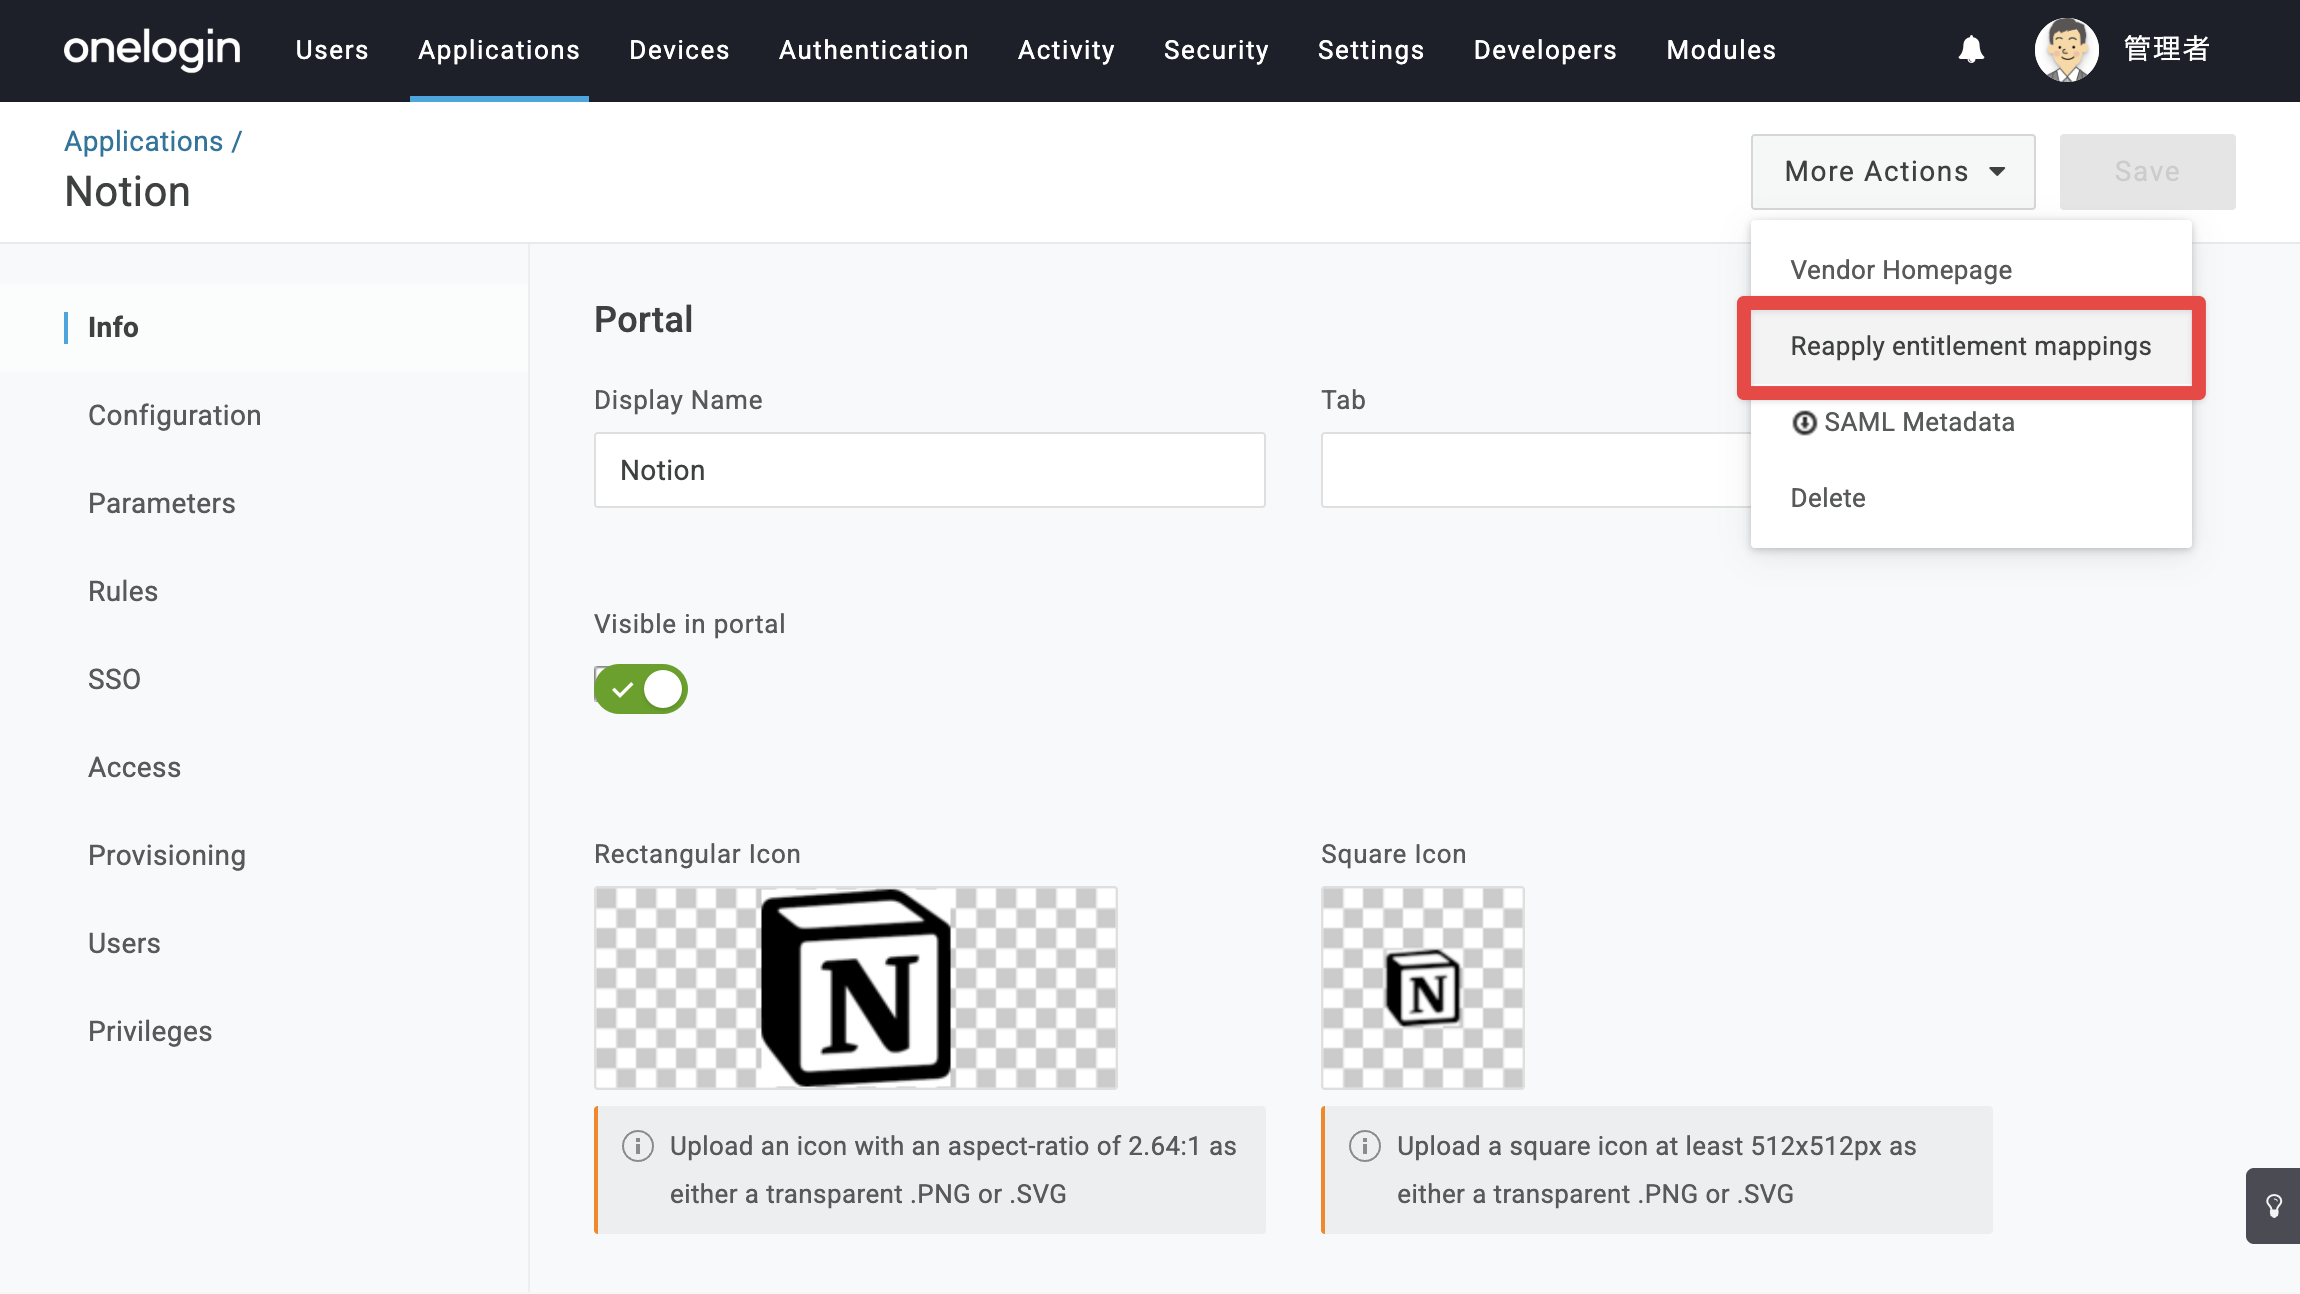Click the Display Name input field
This screenshot has height=1294, width=2300.
pyautogui.click(x=930, y=470)
